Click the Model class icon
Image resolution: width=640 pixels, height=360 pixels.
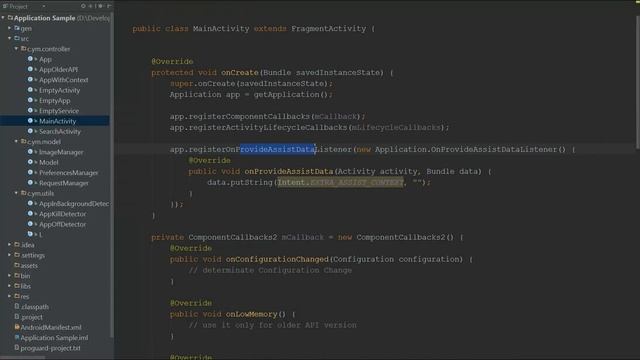pyautogui.click(x=30, y=162)
